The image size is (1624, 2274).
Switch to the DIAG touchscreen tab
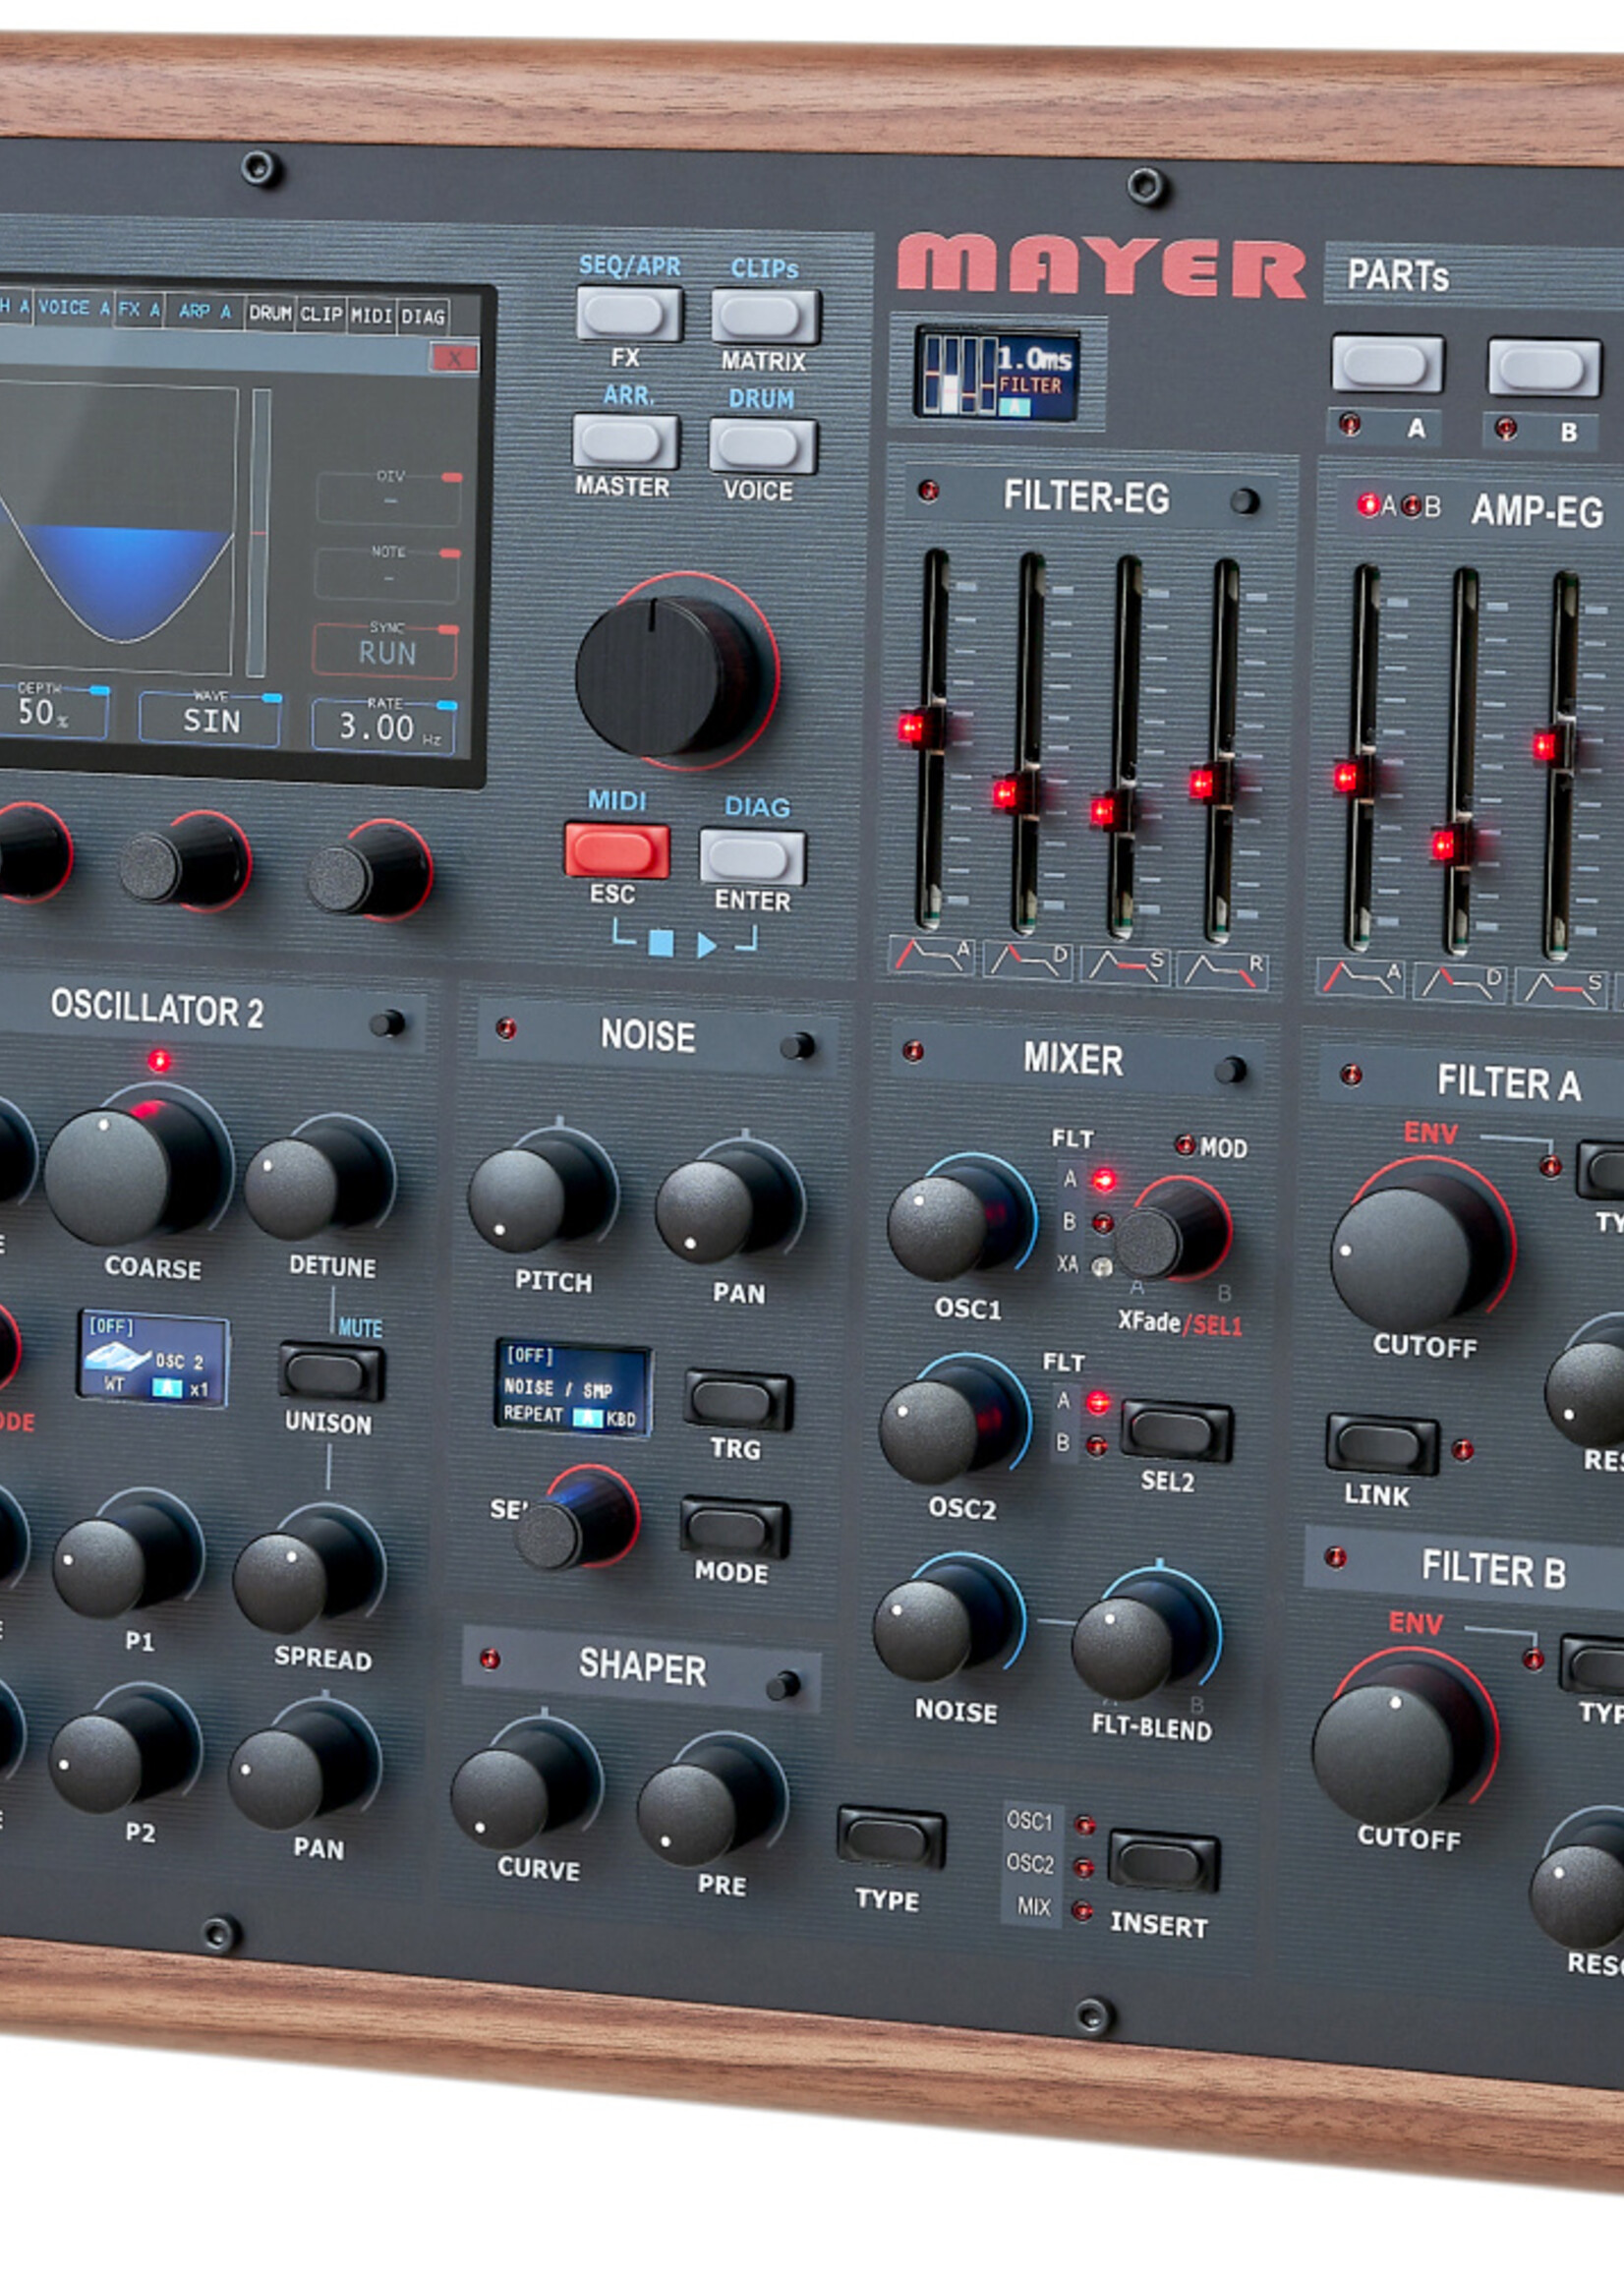click(422, 317)
